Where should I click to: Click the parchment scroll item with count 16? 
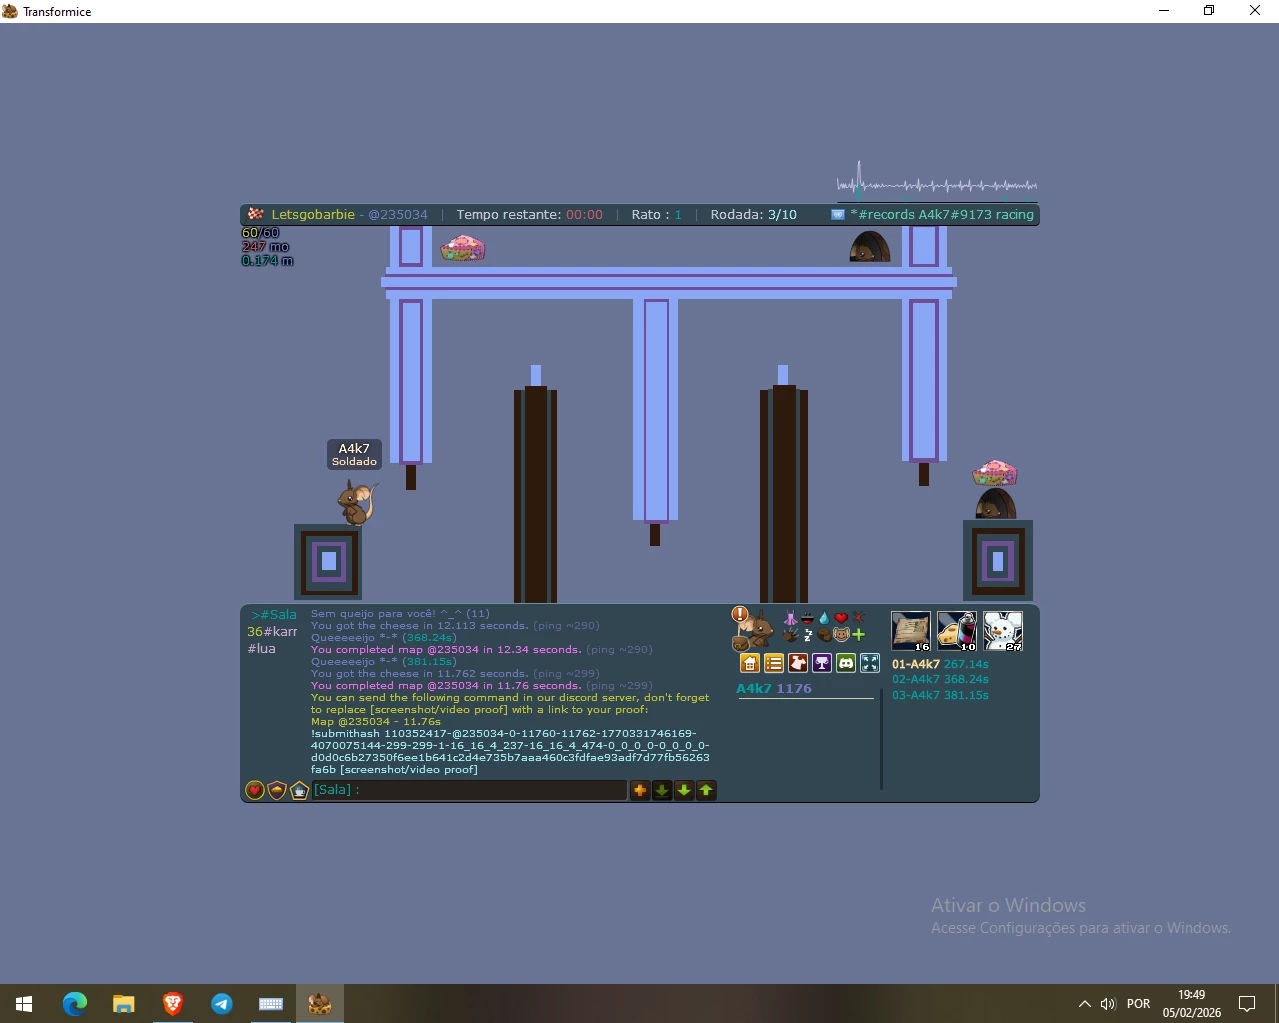click(911, 631)
